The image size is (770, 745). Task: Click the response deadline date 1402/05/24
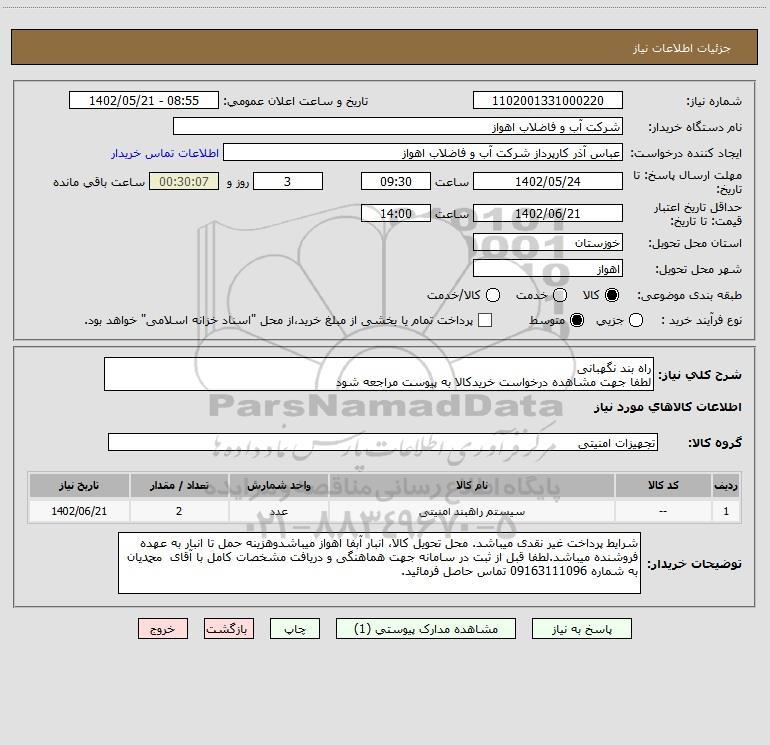point(548,181)
